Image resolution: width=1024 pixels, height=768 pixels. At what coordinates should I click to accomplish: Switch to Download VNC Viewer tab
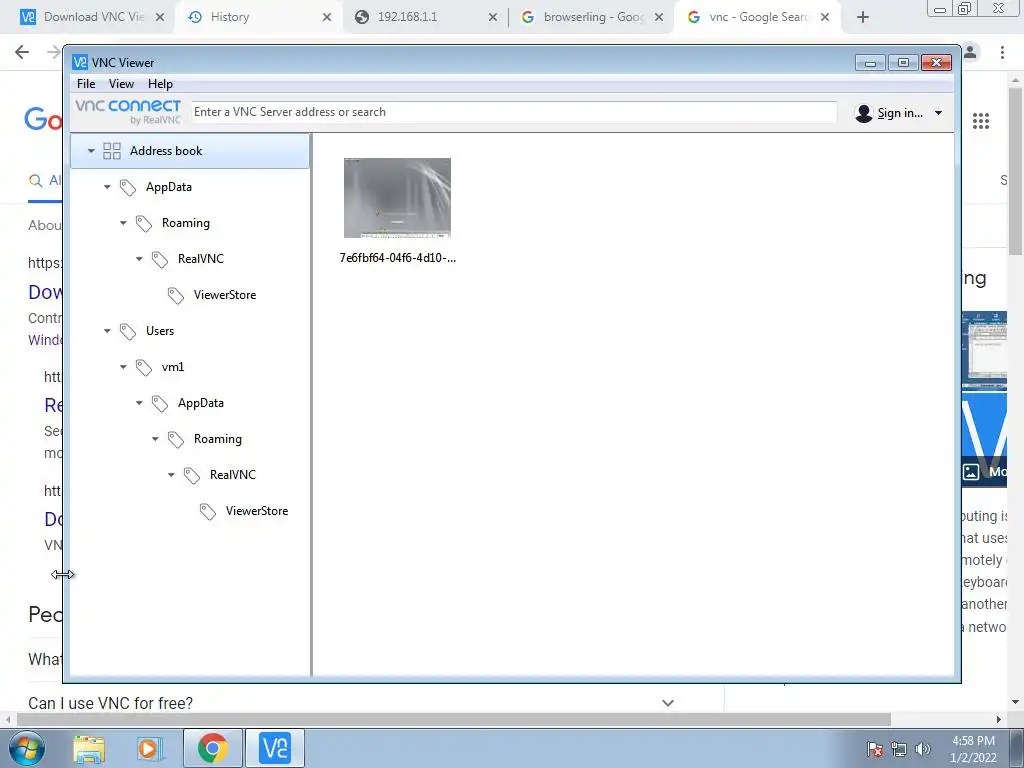point(91,18)
